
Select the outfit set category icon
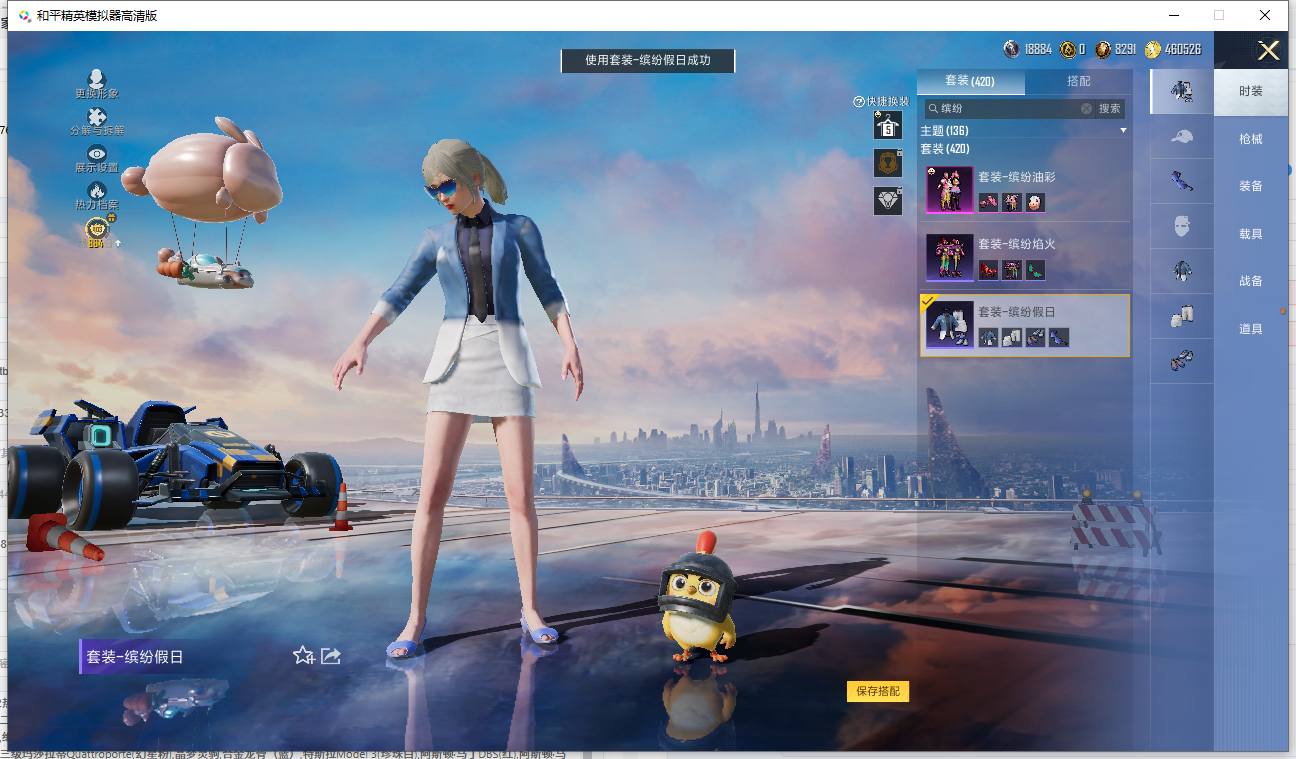(1181, 91)
